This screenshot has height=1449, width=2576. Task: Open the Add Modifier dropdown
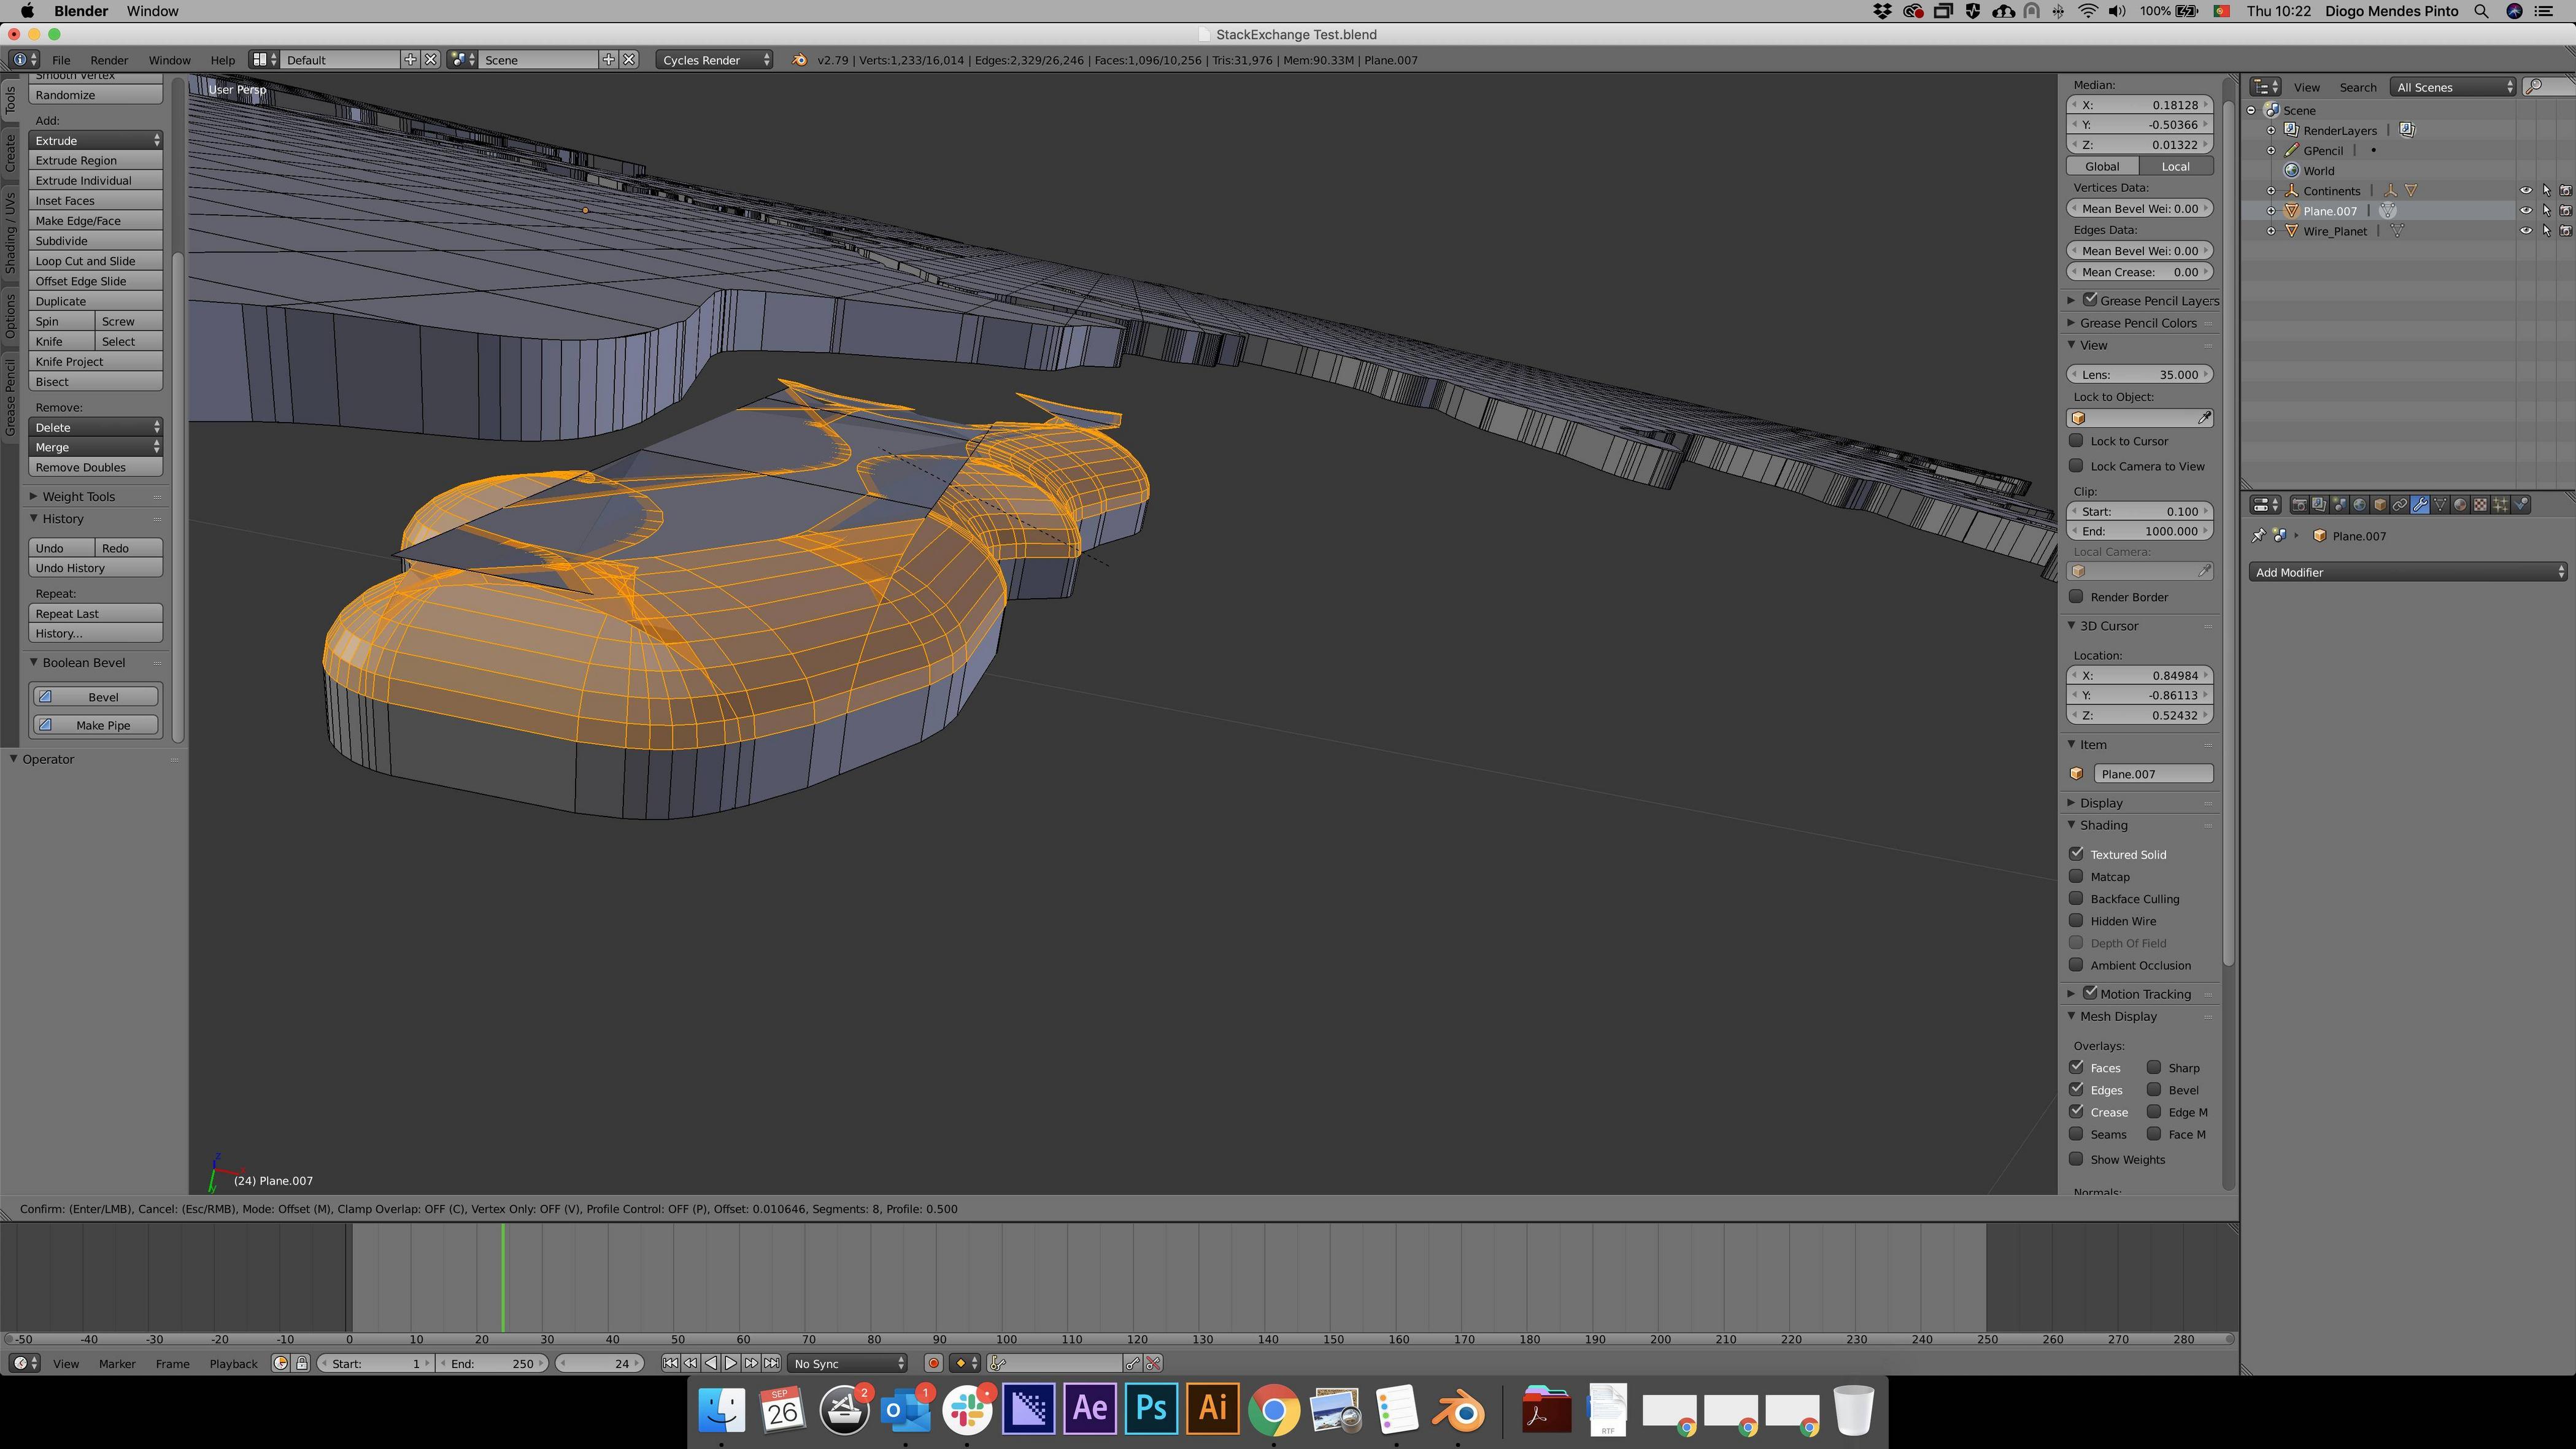click(2408, 572)
